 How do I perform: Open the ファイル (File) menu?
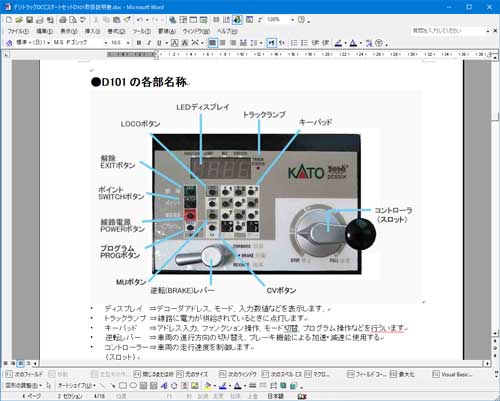[18, 31]
